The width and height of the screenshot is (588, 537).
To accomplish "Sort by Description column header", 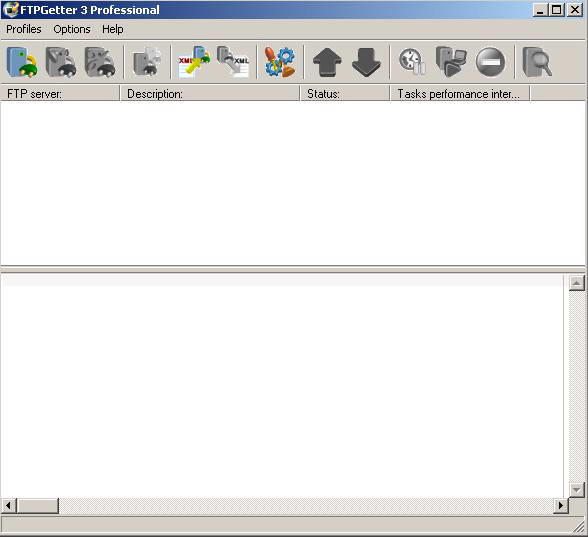I will pos(210,94).
